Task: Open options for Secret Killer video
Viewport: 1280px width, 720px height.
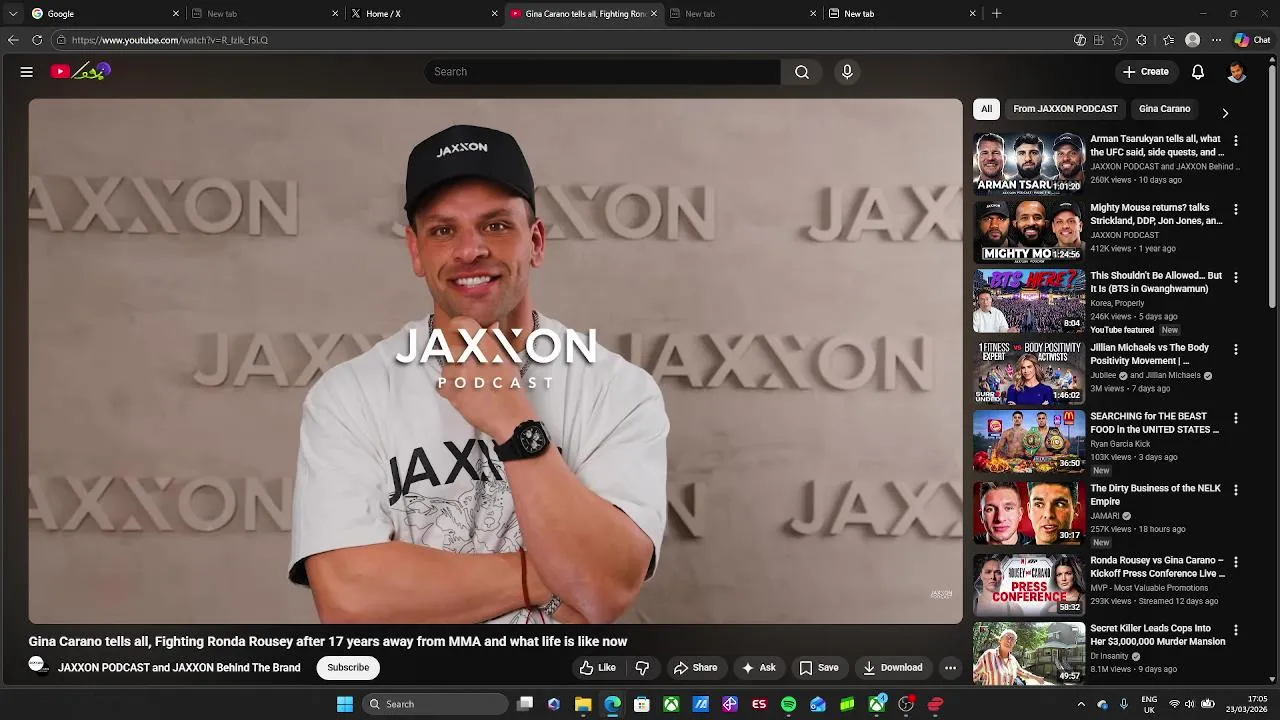Action: (x=1236, y=631)
